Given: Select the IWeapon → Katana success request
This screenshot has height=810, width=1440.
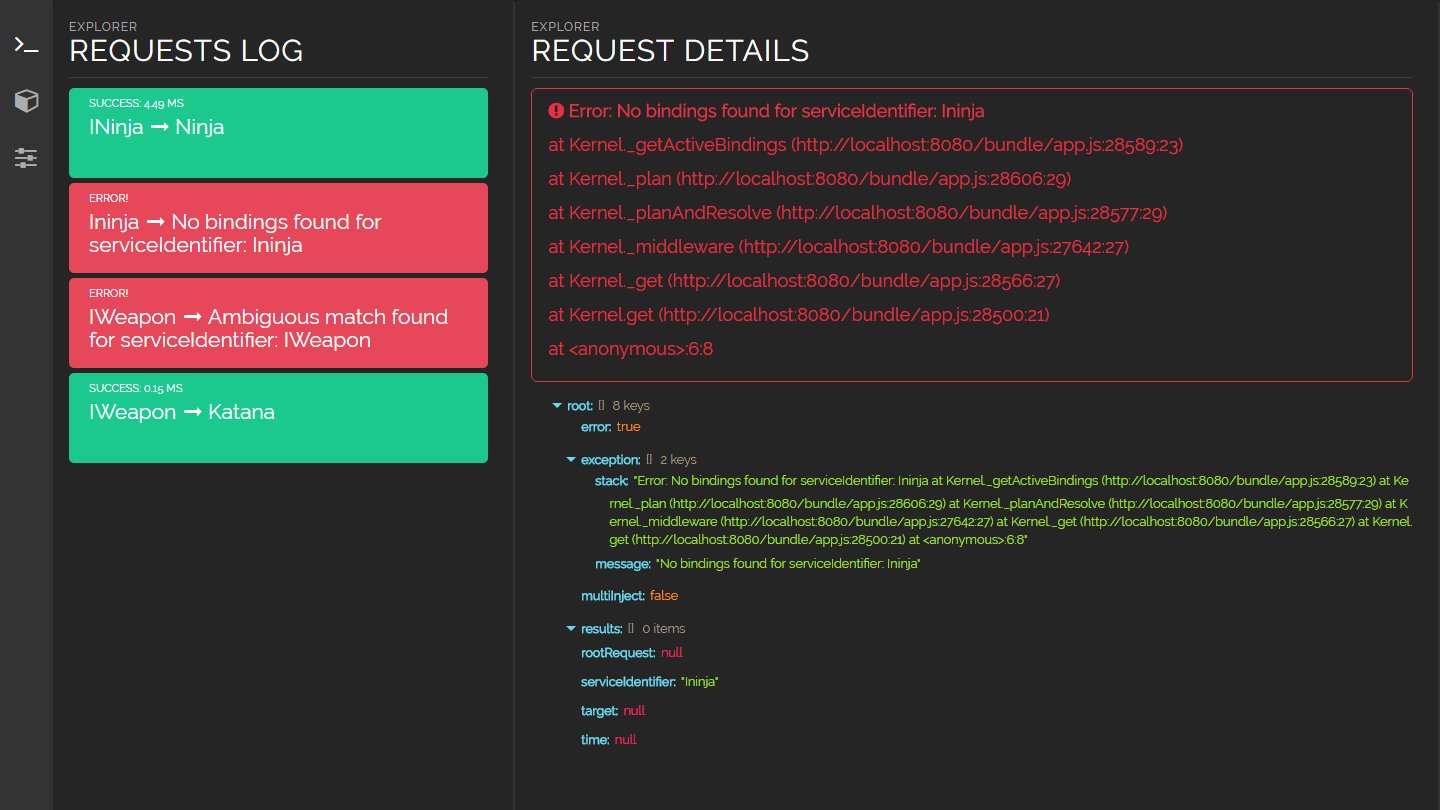Looking at the screenshot, I should (x=278, y=418).
